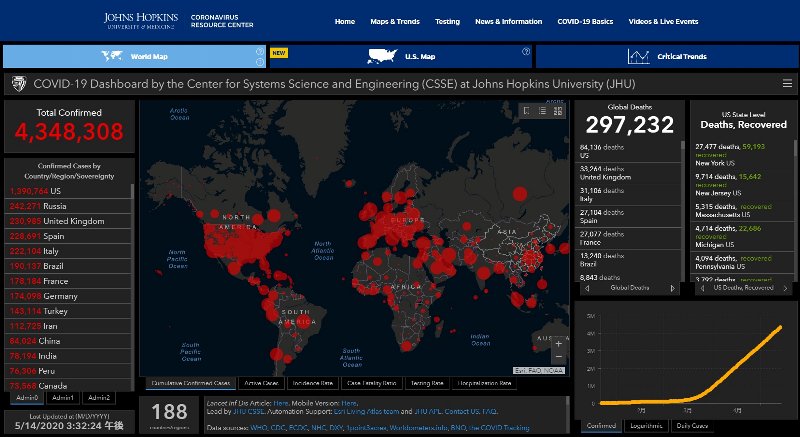The image size is (800, 437).
Task: Select Cumulative Confirmed Cases map layer tab
Action: 190,383
